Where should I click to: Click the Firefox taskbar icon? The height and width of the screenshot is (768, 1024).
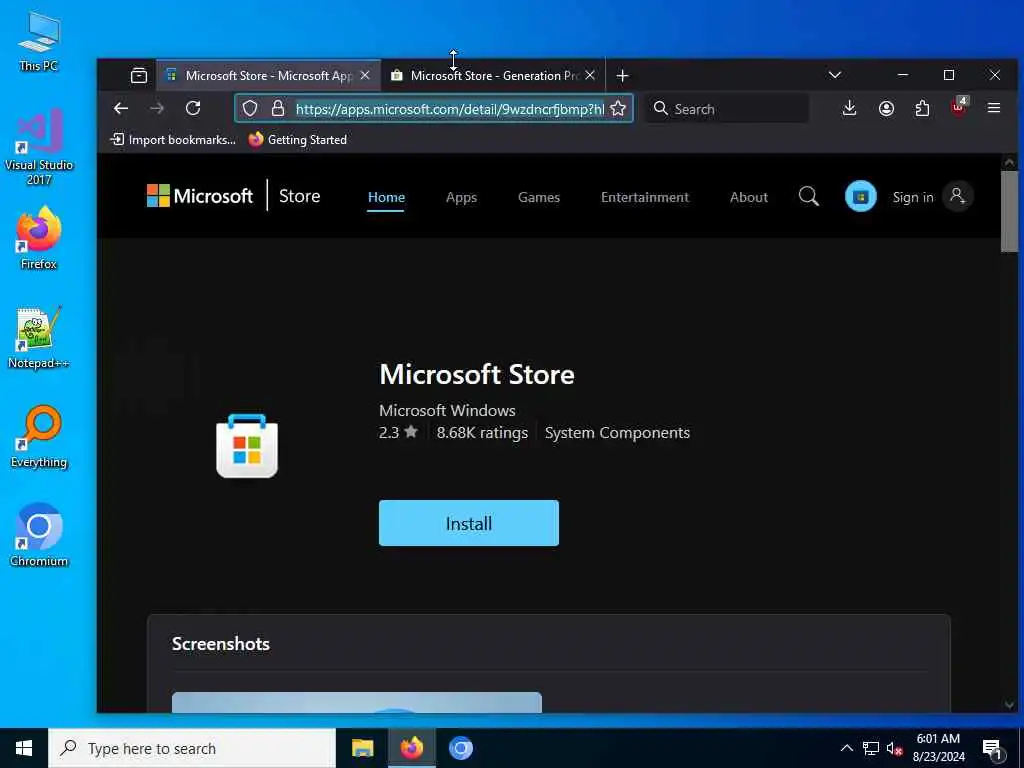(411, 748)
